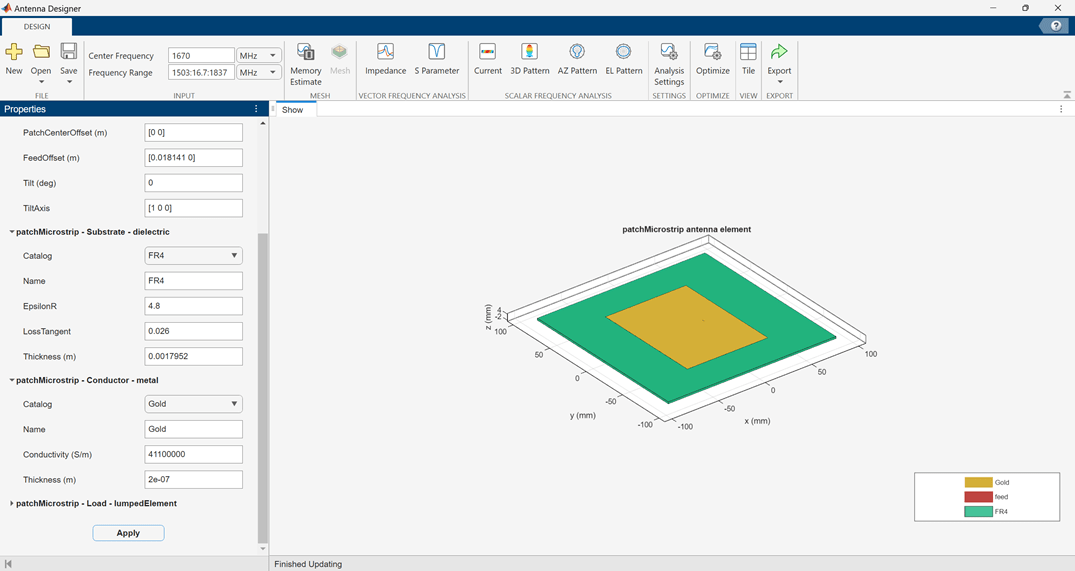
Task: Open the conductor Catalog dropdown showing Gold
Action: (x=193, y=404)
